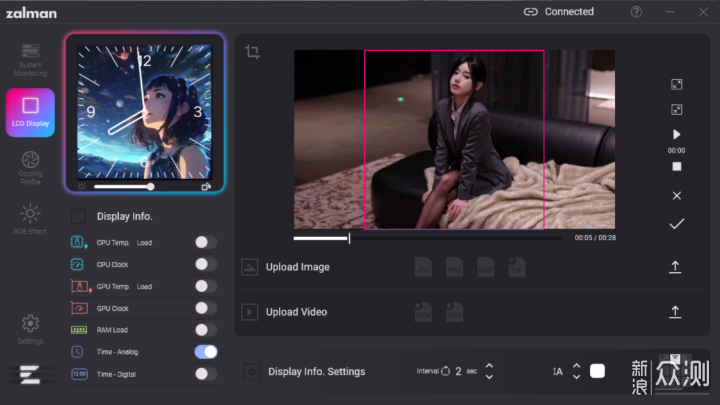Click the Display Info. Settings label
The height and width of the screenshot is (405, 720).
(316, 371)
